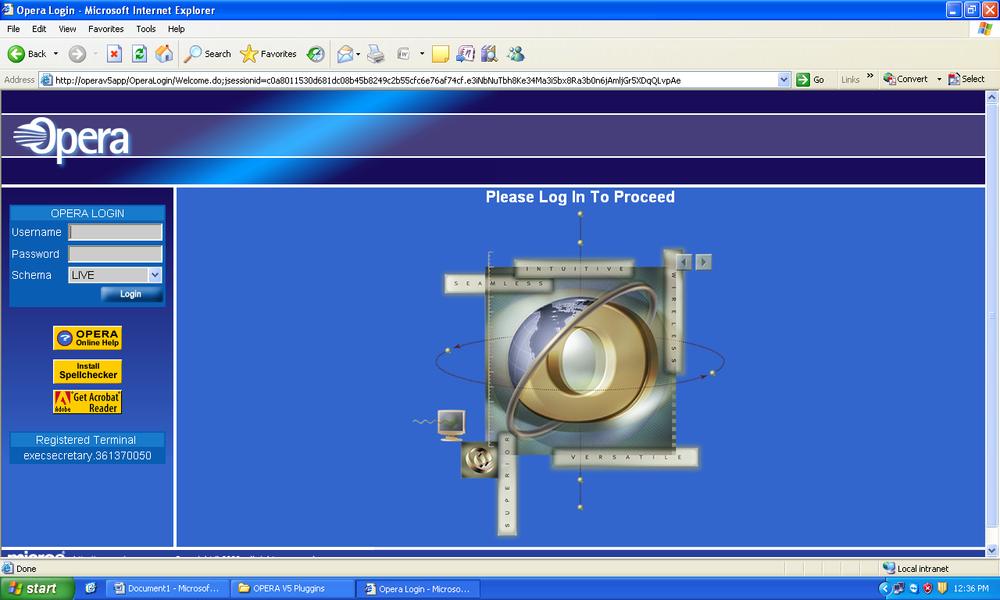The width and height of the screenshot is (1000, 600).
Task: Go back using the Back arrow icon
Action: point(16,54)
